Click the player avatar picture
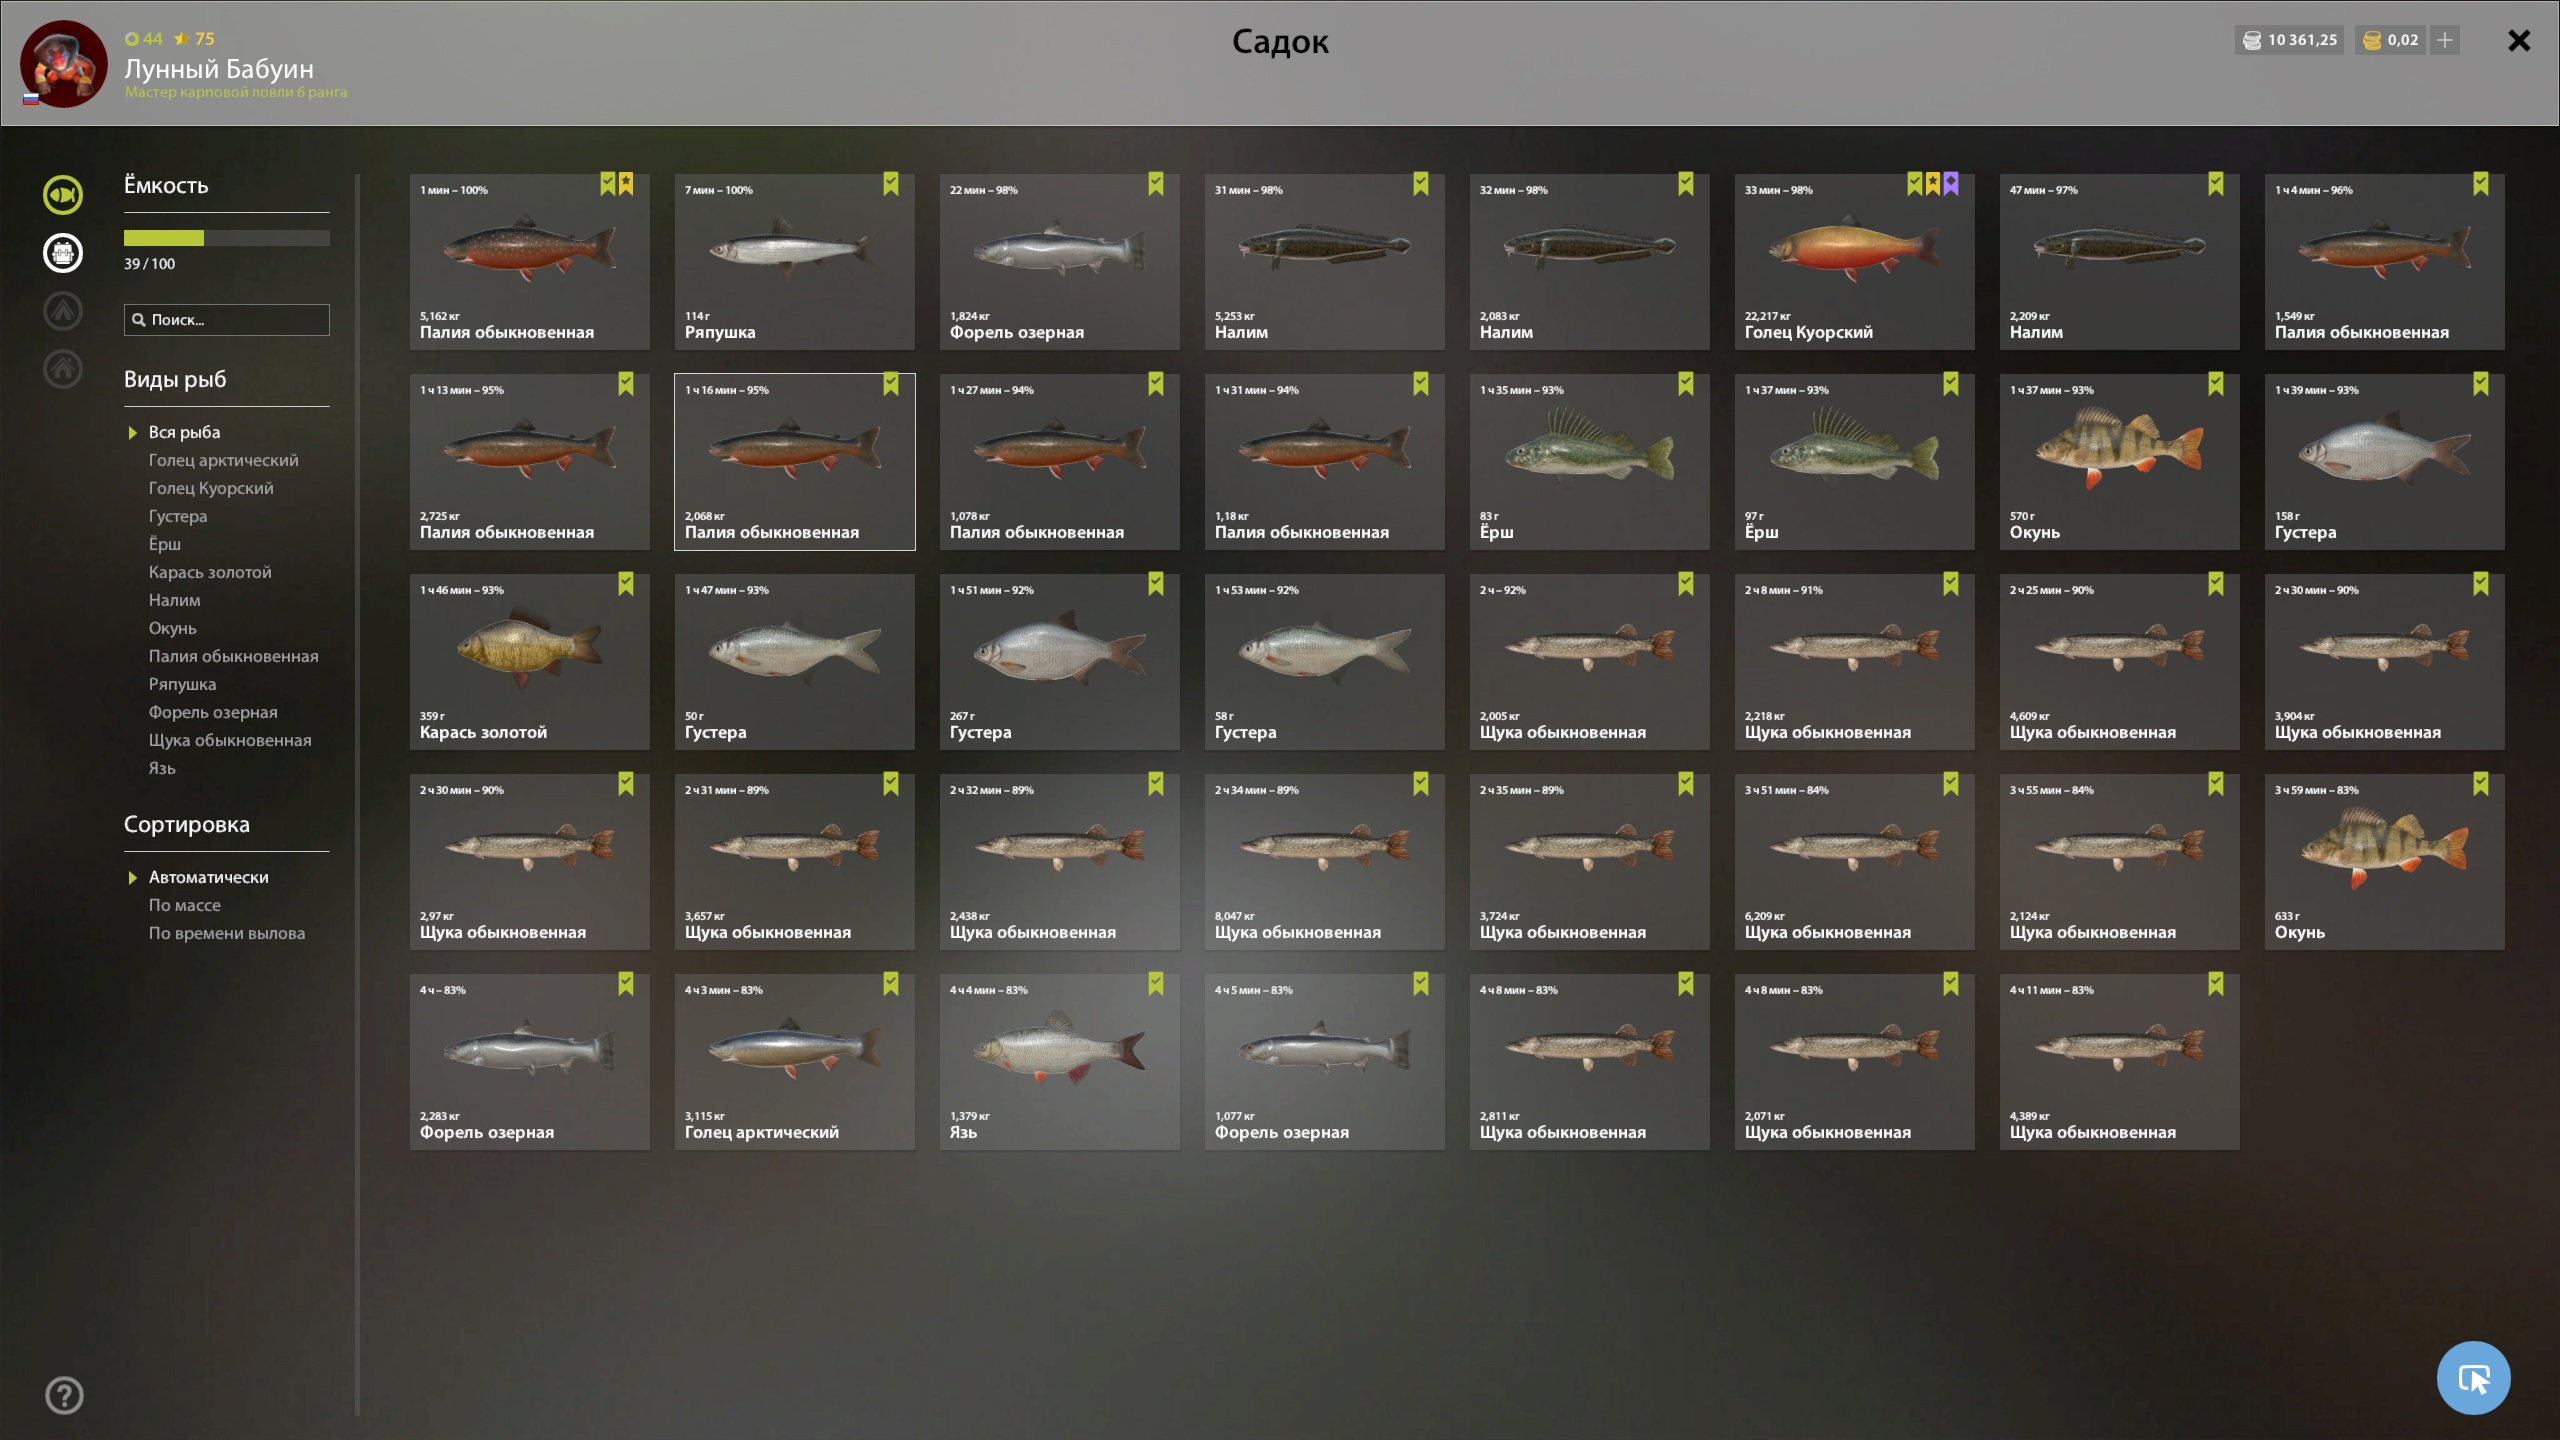The image size is (2560, 1440). click(63, 63)
